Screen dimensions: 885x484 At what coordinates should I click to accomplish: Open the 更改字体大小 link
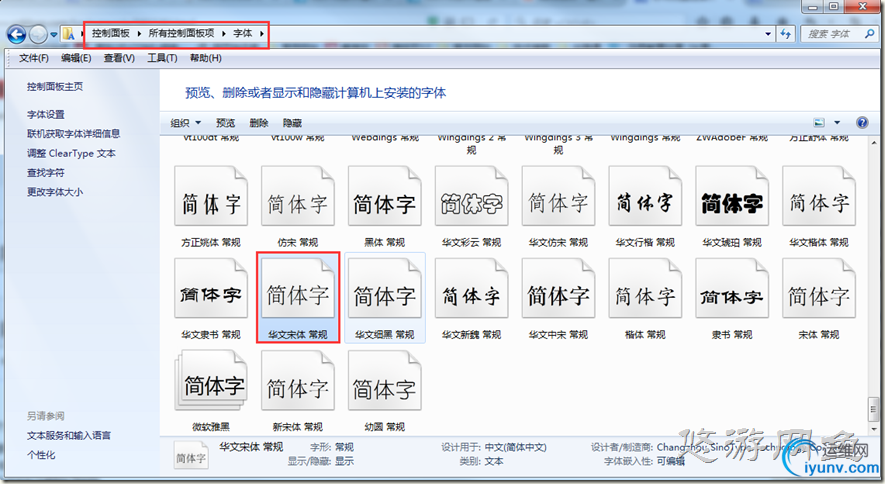click(x=55, y=192)
